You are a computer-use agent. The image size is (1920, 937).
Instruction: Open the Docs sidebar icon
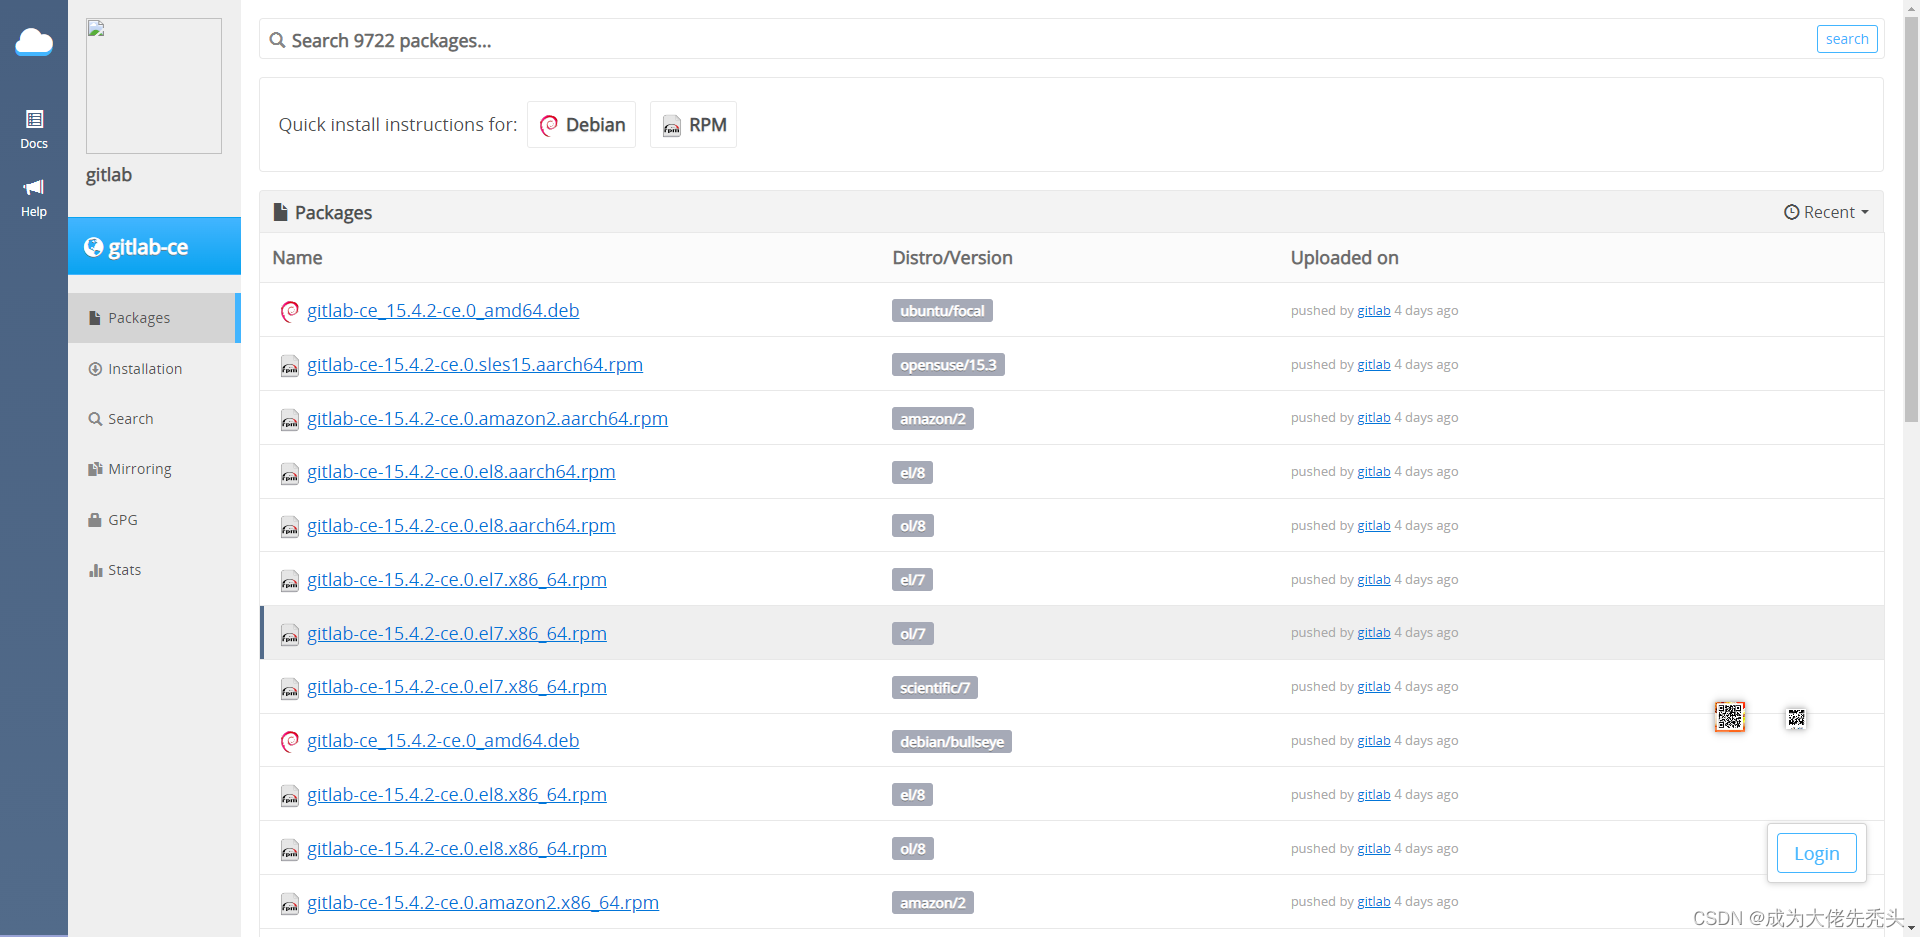click(x=34, y=129)
